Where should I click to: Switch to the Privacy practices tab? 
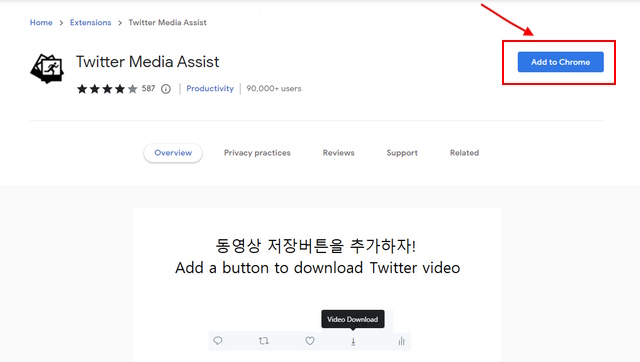(257, 153)
